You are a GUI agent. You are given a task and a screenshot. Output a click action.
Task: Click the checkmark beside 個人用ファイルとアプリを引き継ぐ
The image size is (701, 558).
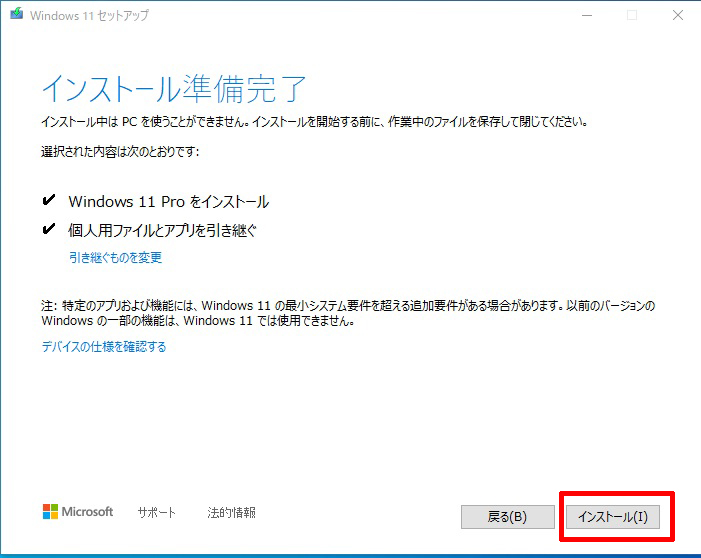tap(49, 229)
